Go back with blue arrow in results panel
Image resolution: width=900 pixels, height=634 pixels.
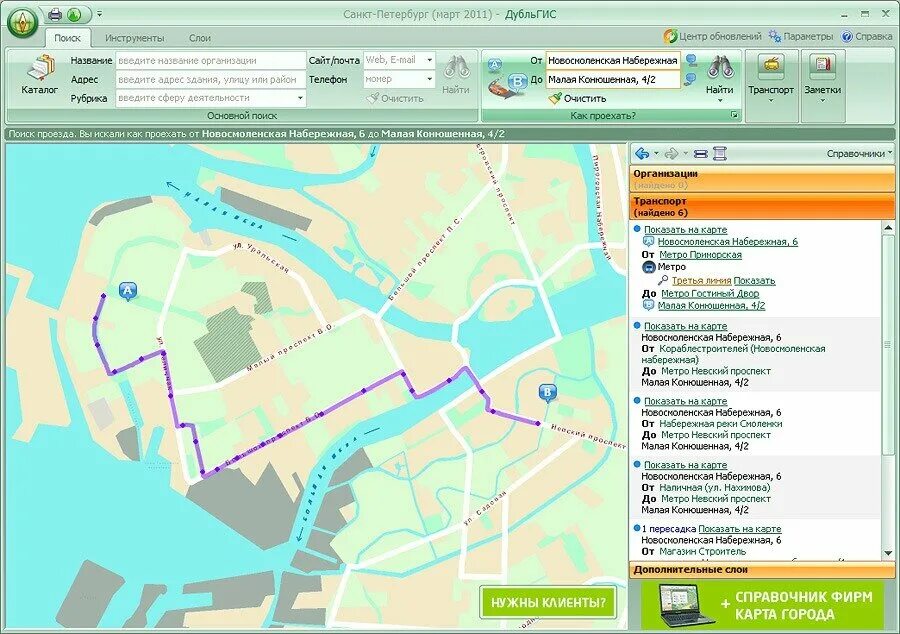(x=642, y=153)
